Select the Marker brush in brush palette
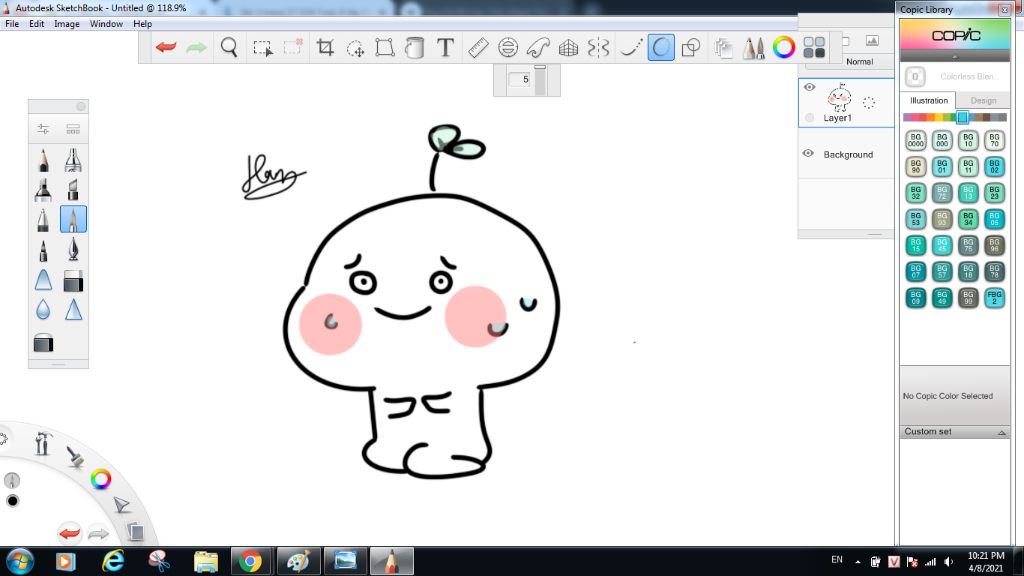 (43, 189)
